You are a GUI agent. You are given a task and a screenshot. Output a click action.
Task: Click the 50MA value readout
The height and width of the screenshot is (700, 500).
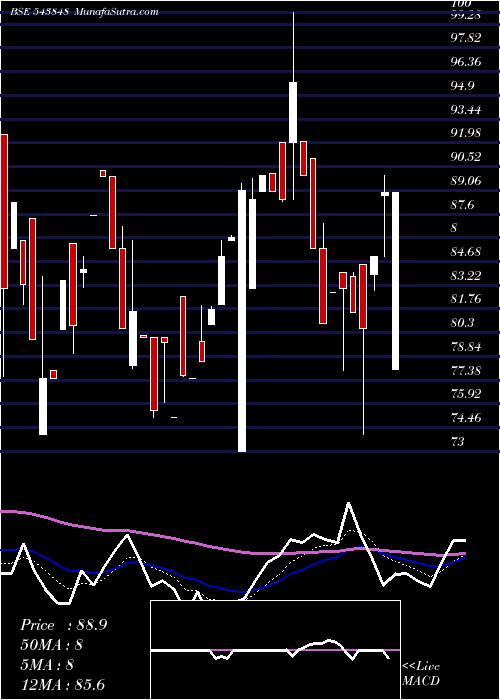click(x=52, y=645)
